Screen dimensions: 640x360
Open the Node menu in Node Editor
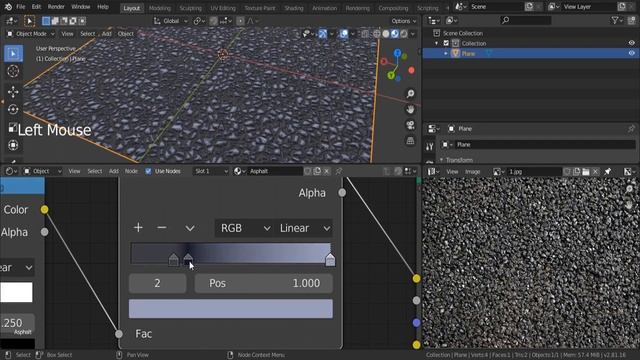131,171
